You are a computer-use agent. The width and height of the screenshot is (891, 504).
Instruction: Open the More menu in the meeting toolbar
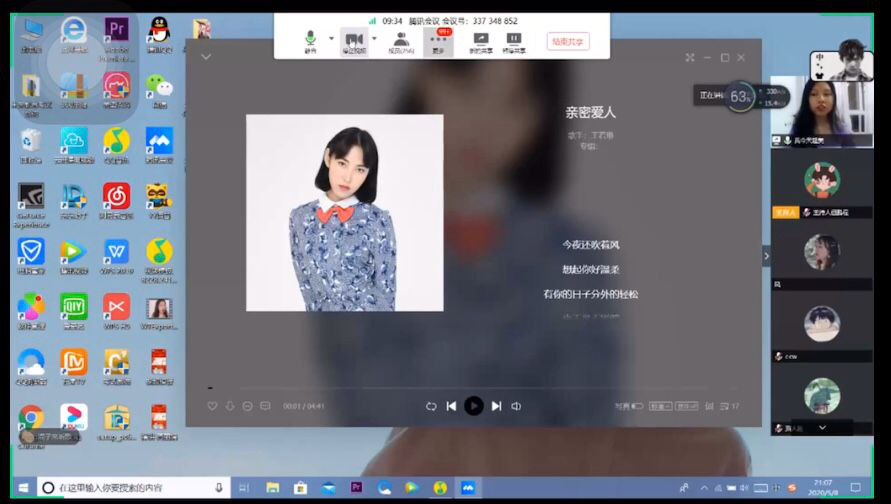coord(438,41)
